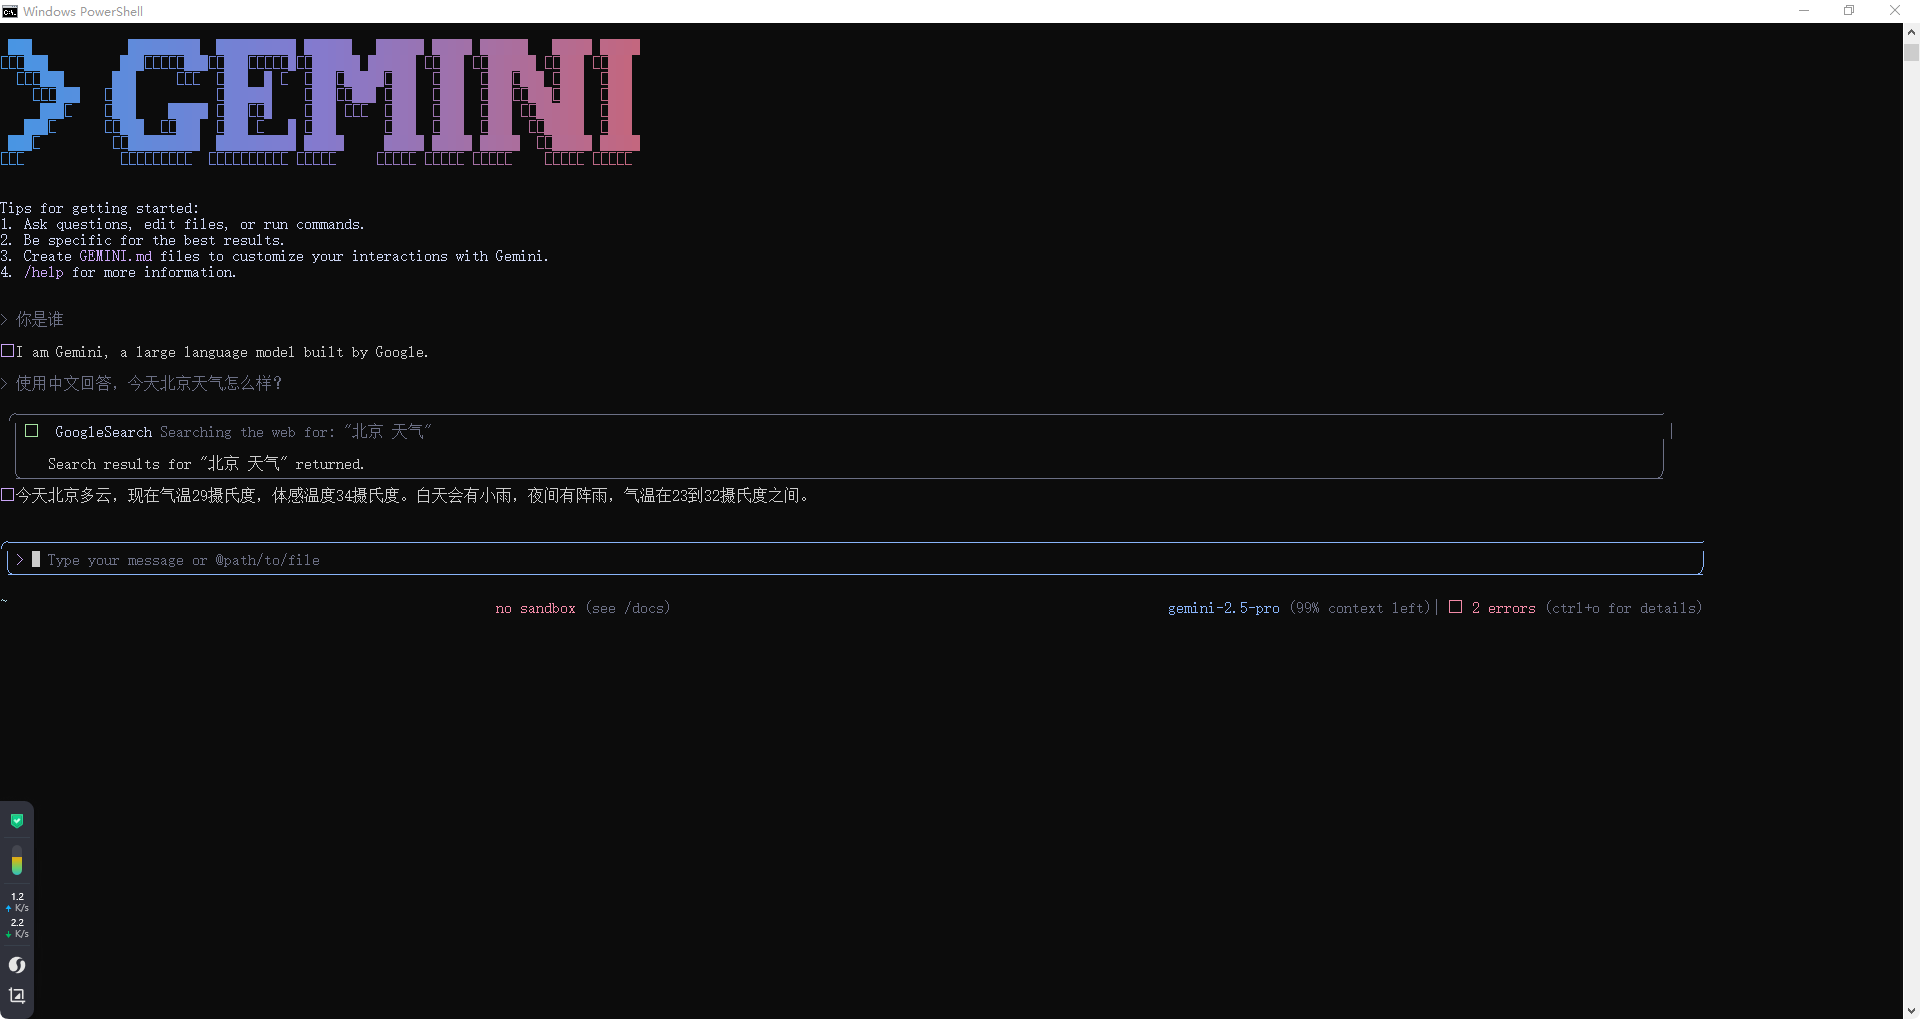Click the '(99% context left)' text
1920x1019 pixels.
coord(1360,608)
